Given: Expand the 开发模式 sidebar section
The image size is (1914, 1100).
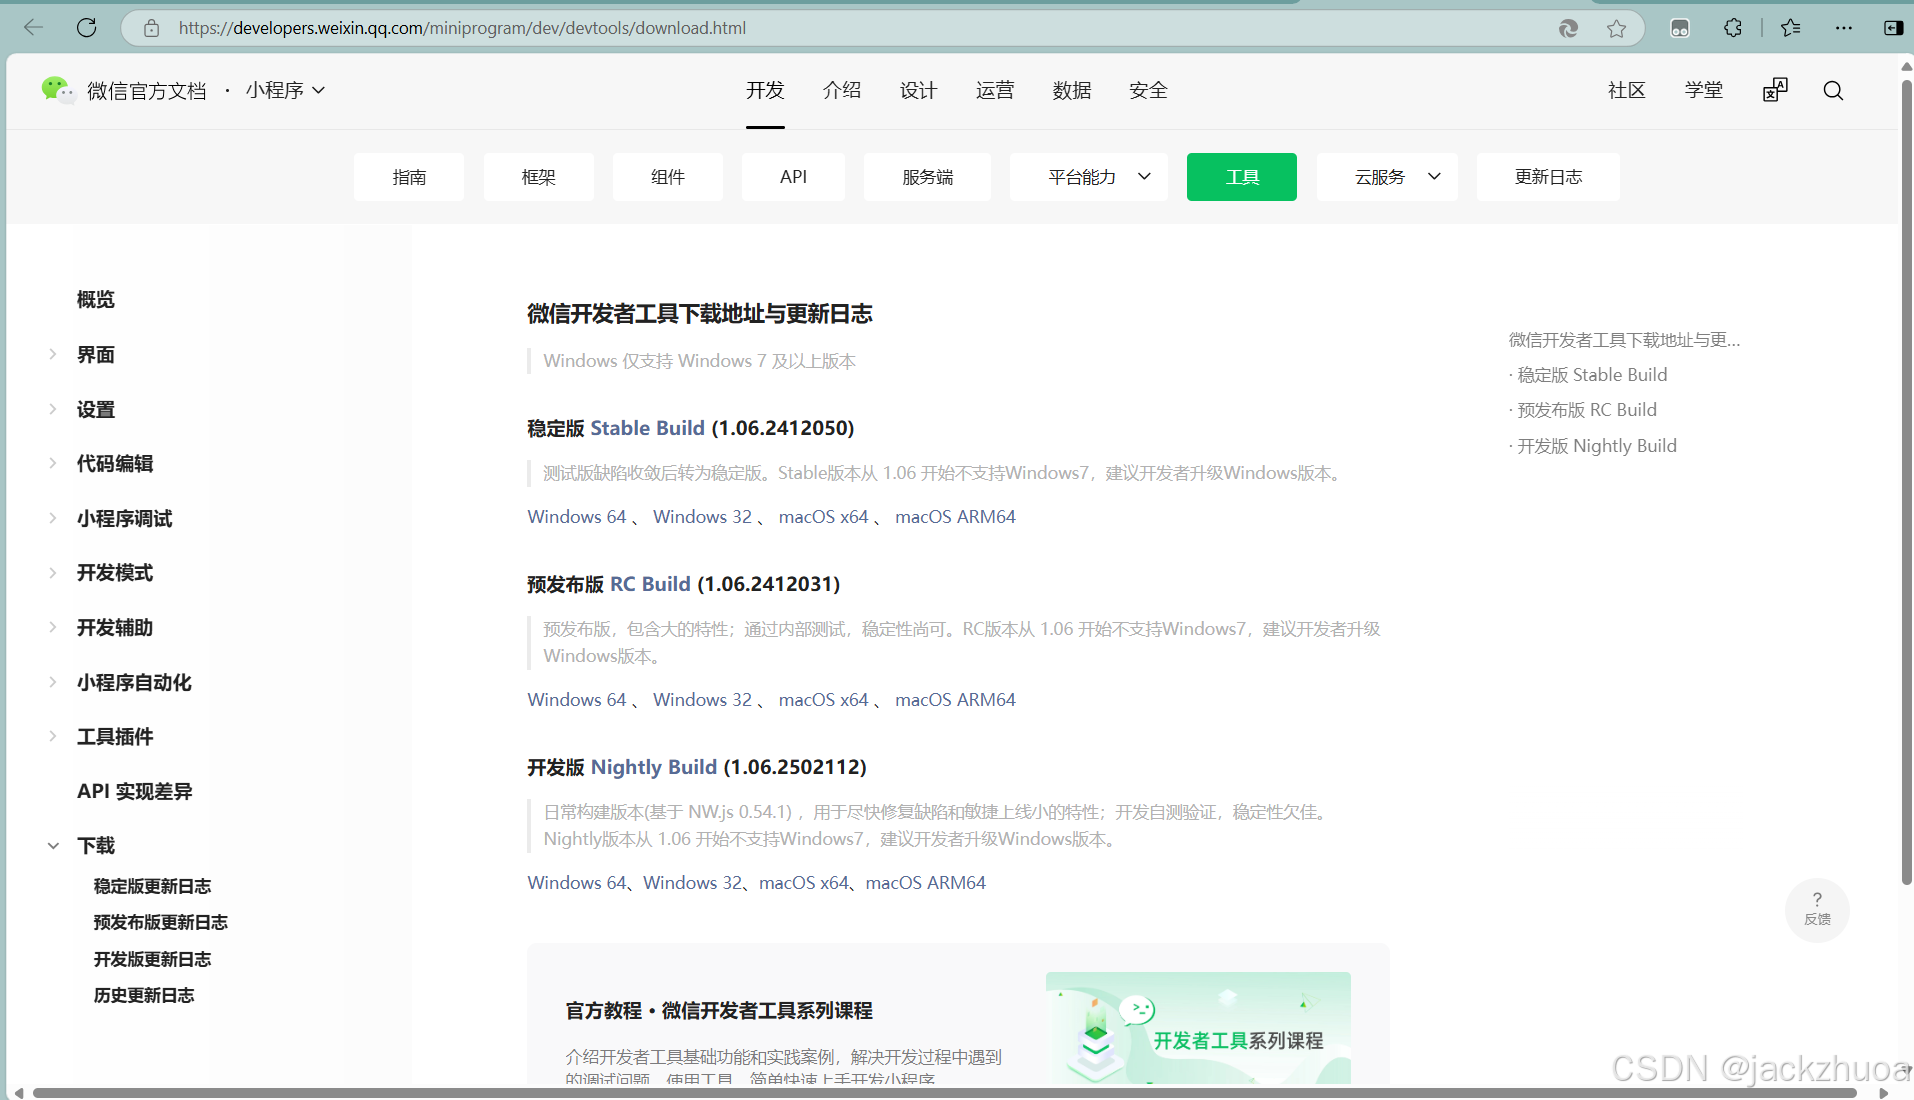Looking at the screenshot, I should [x=53, y=572].
